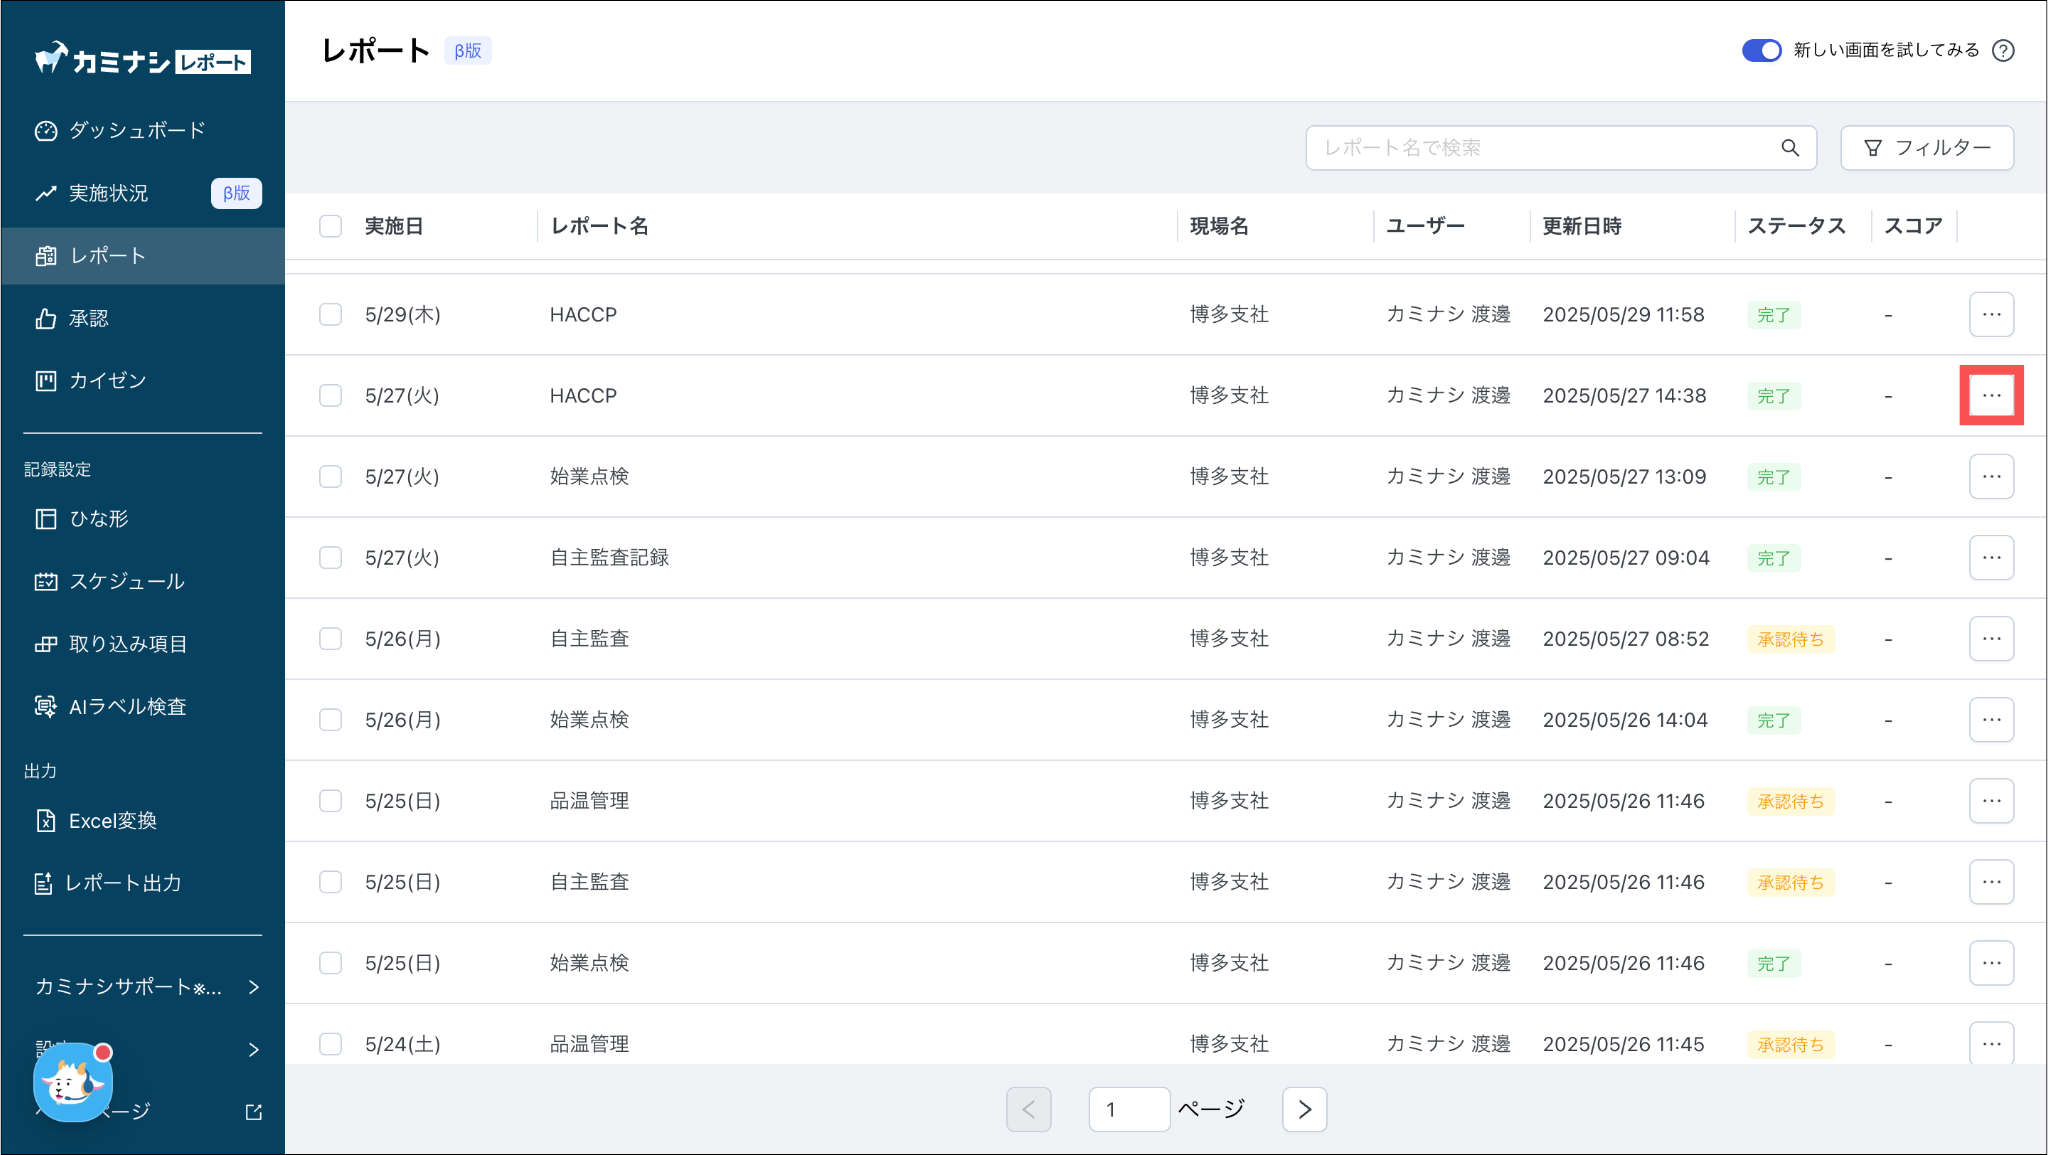The width and height of the screenshot is (2048, 1155).
Task: Click the レポート名で検索 field
Action: click(x=1545, y=148)
